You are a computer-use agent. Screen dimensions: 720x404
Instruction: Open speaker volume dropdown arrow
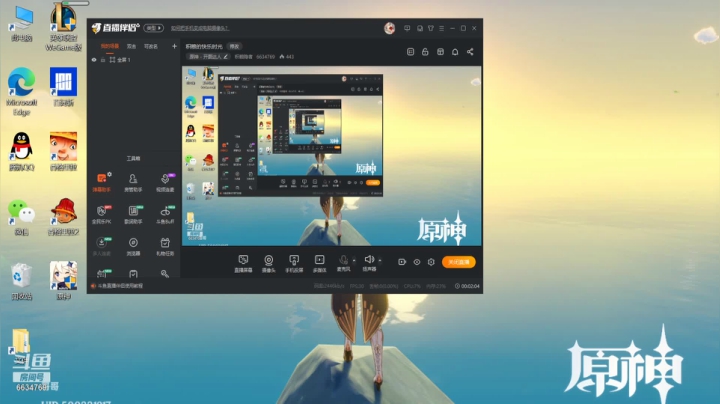tap(380, 261)
